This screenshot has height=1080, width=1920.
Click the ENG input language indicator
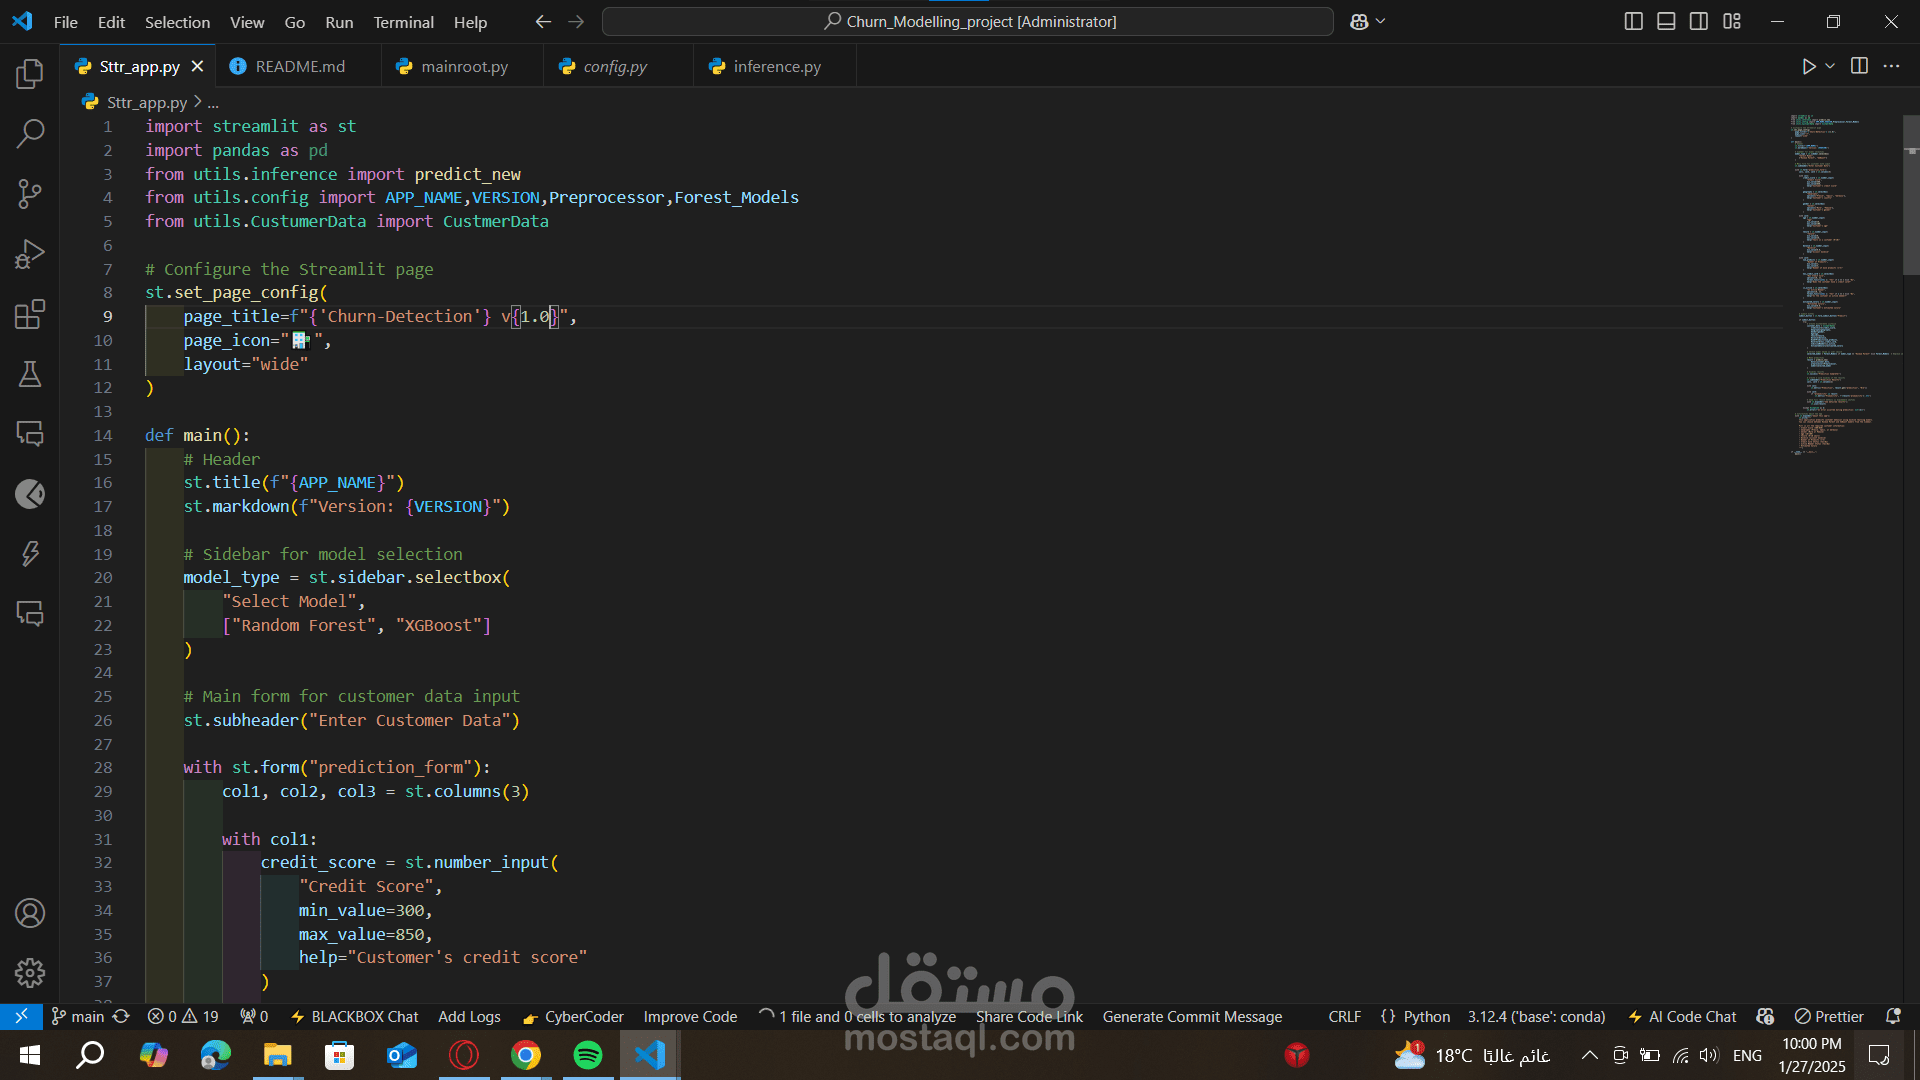tap(1747, 1055)
